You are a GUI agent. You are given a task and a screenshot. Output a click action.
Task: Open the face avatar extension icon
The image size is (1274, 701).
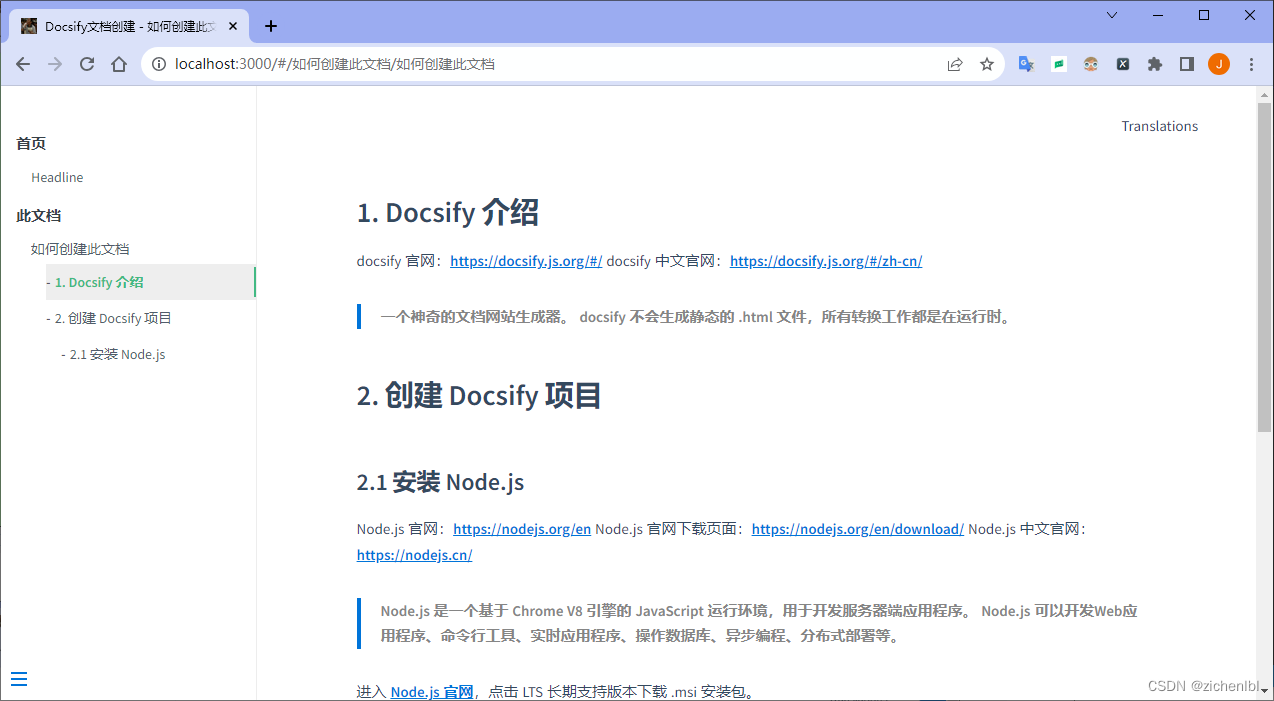pos(1091,64)
